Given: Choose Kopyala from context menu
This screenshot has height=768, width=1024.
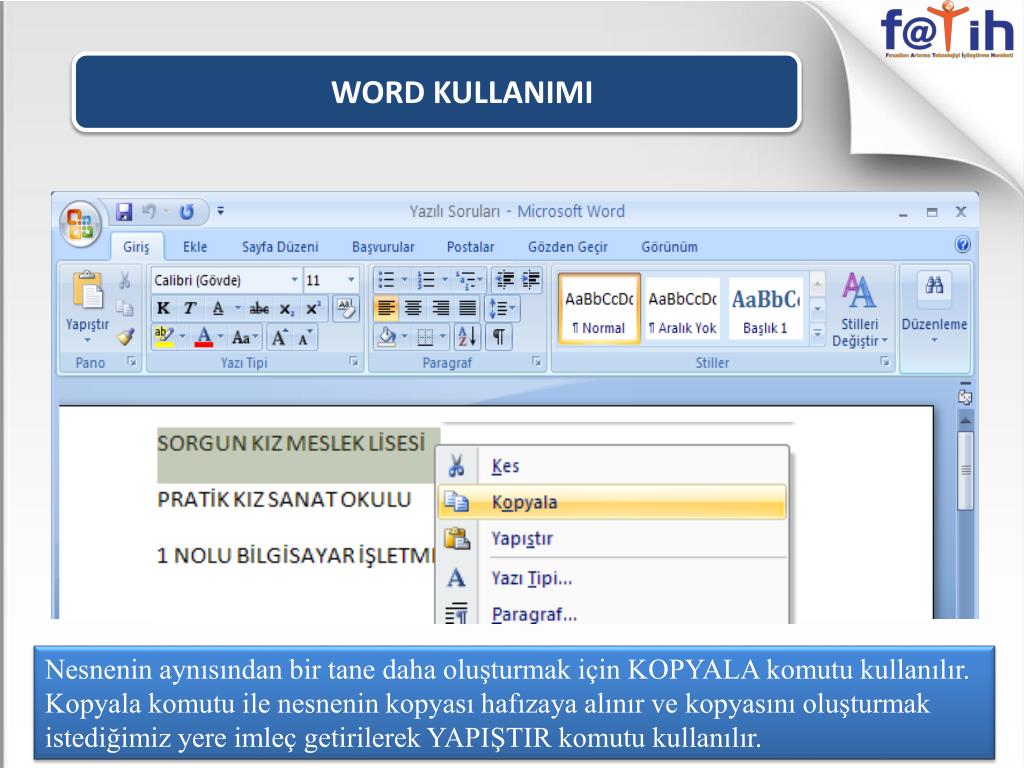Looking at the screenshot, I should (x=612, y=502).
